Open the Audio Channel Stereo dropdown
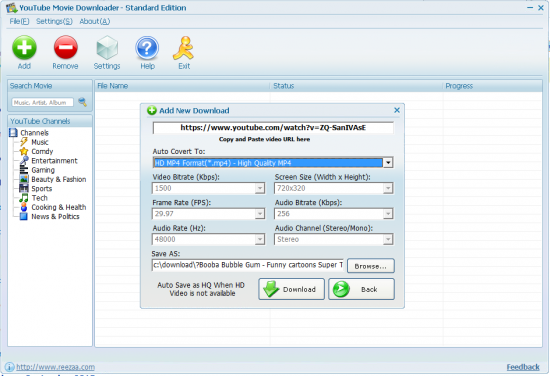Image resolution: width=550 pixels, height=376 pixels. (388, 240)
